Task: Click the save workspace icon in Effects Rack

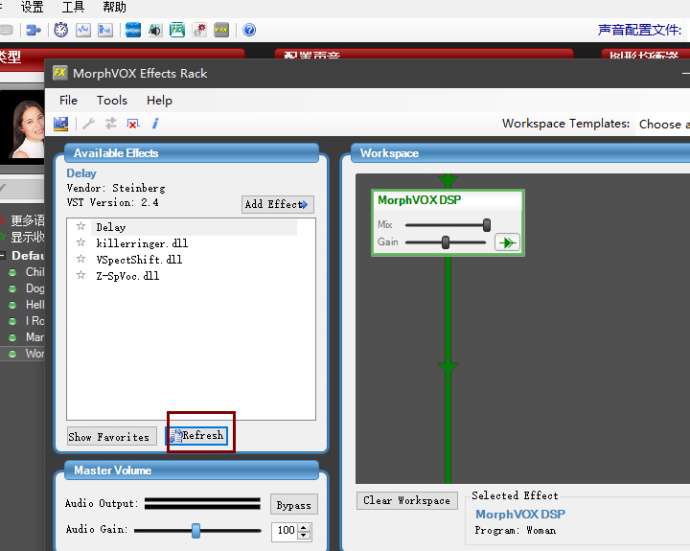Action: [61, 124]
